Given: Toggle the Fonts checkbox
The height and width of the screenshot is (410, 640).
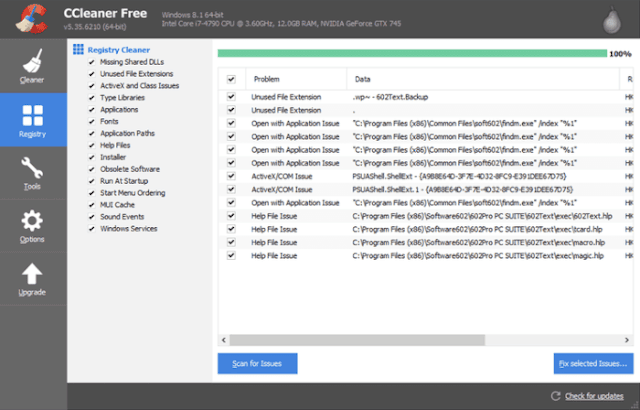Looking at the screenshot, I should (91, 122).
